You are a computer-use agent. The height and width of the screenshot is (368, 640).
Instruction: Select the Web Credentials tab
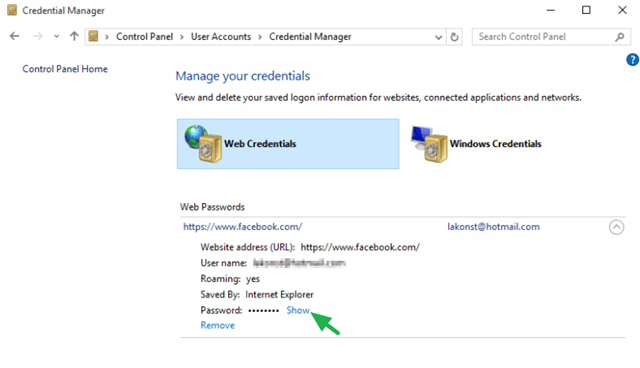point(288,144)
